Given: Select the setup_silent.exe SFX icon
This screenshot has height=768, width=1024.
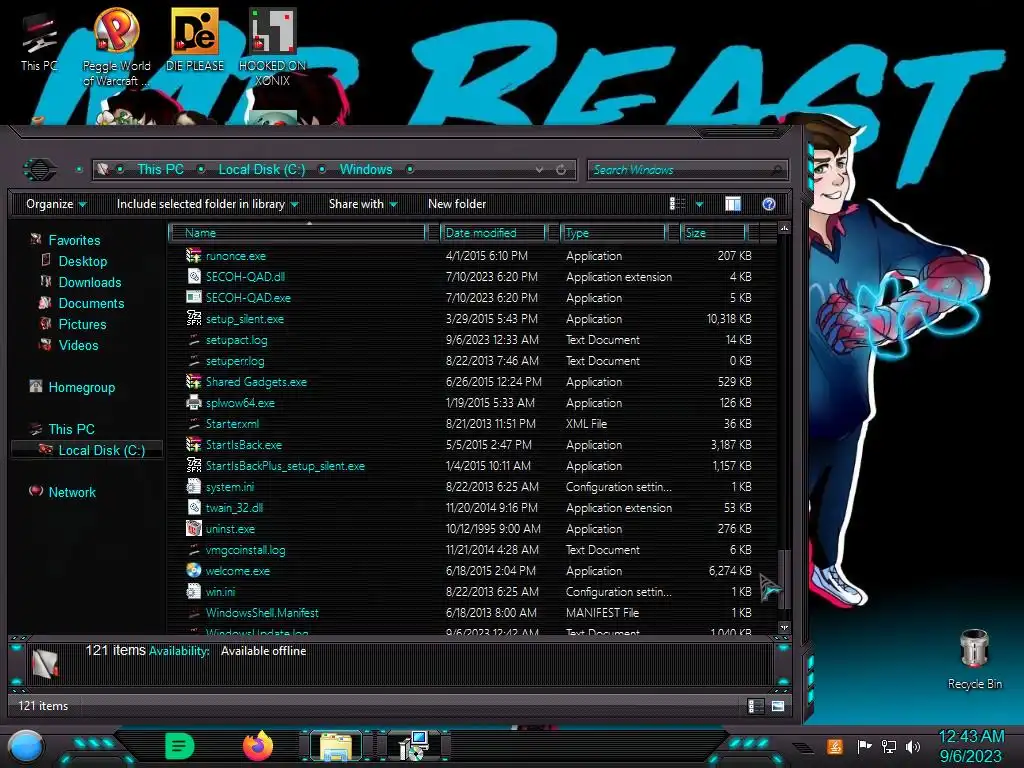Looking at the screenshot, I should [x=193, y=318].
